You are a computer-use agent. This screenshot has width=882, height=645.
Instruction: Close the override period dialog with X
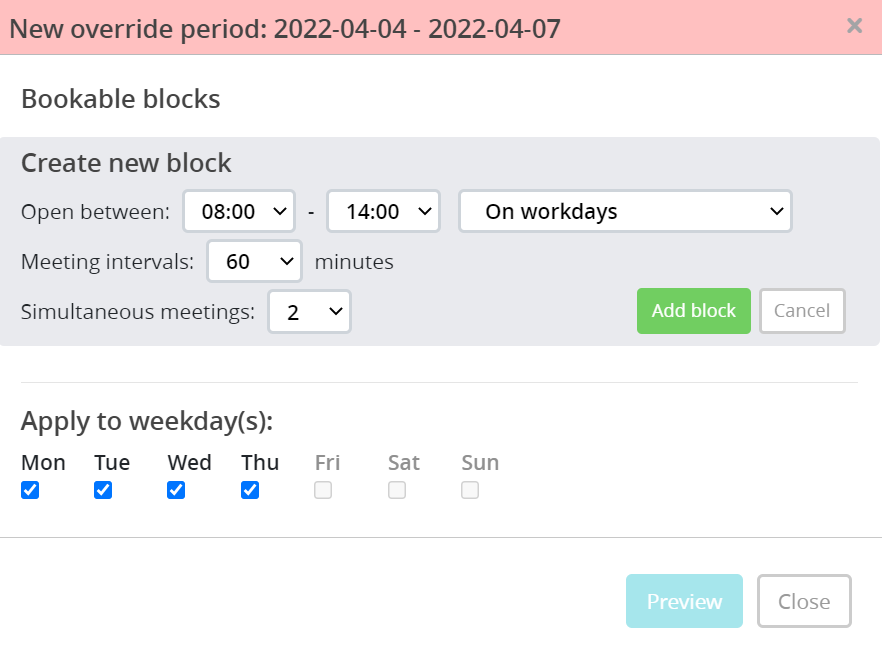pyautogui.click(x=854, y=26)
